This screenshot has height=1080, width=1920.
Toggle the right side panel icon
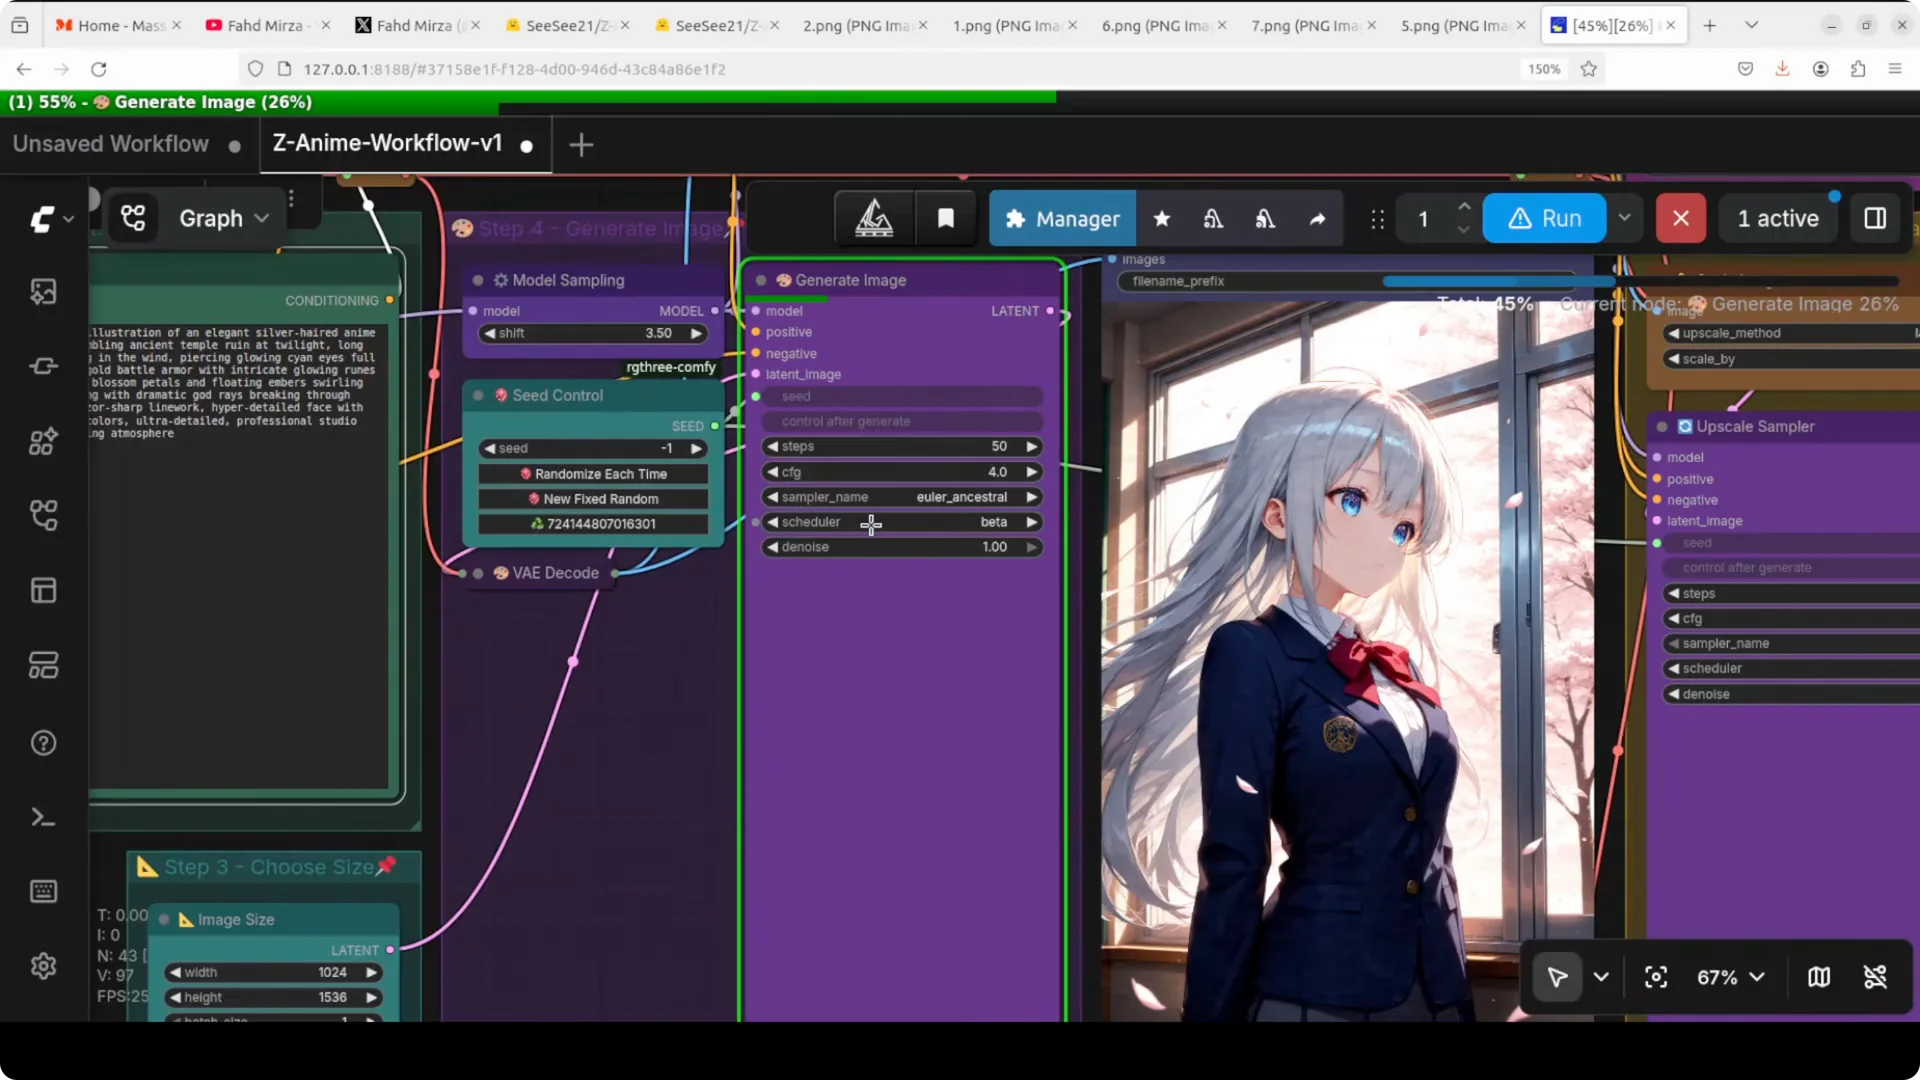click(x=1876, y=218)
